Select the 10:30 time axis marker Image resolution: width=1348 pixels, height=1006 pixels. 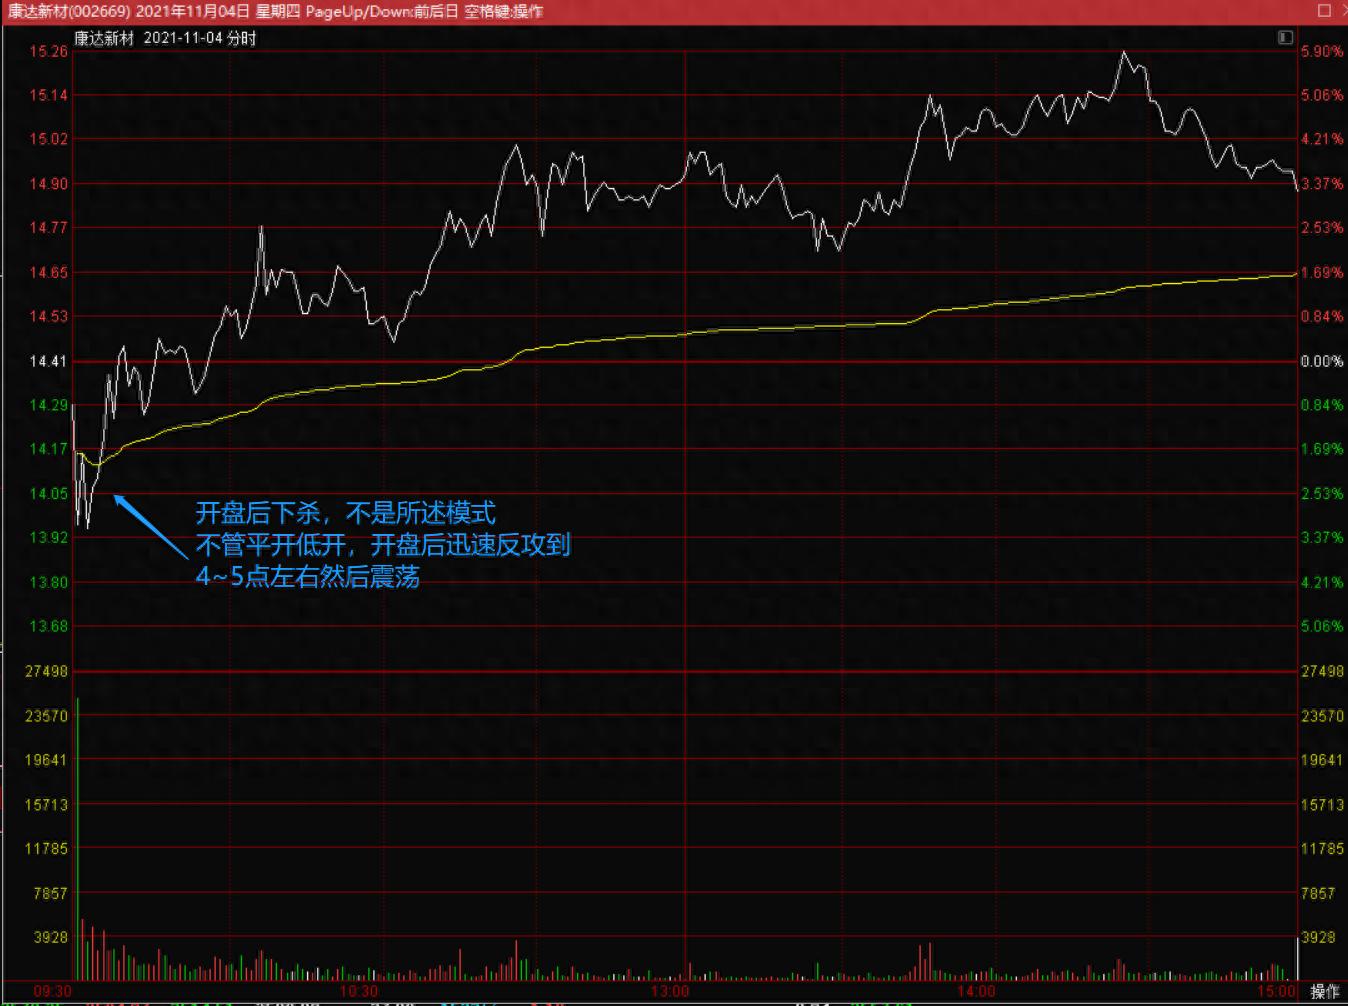(359, 991)
